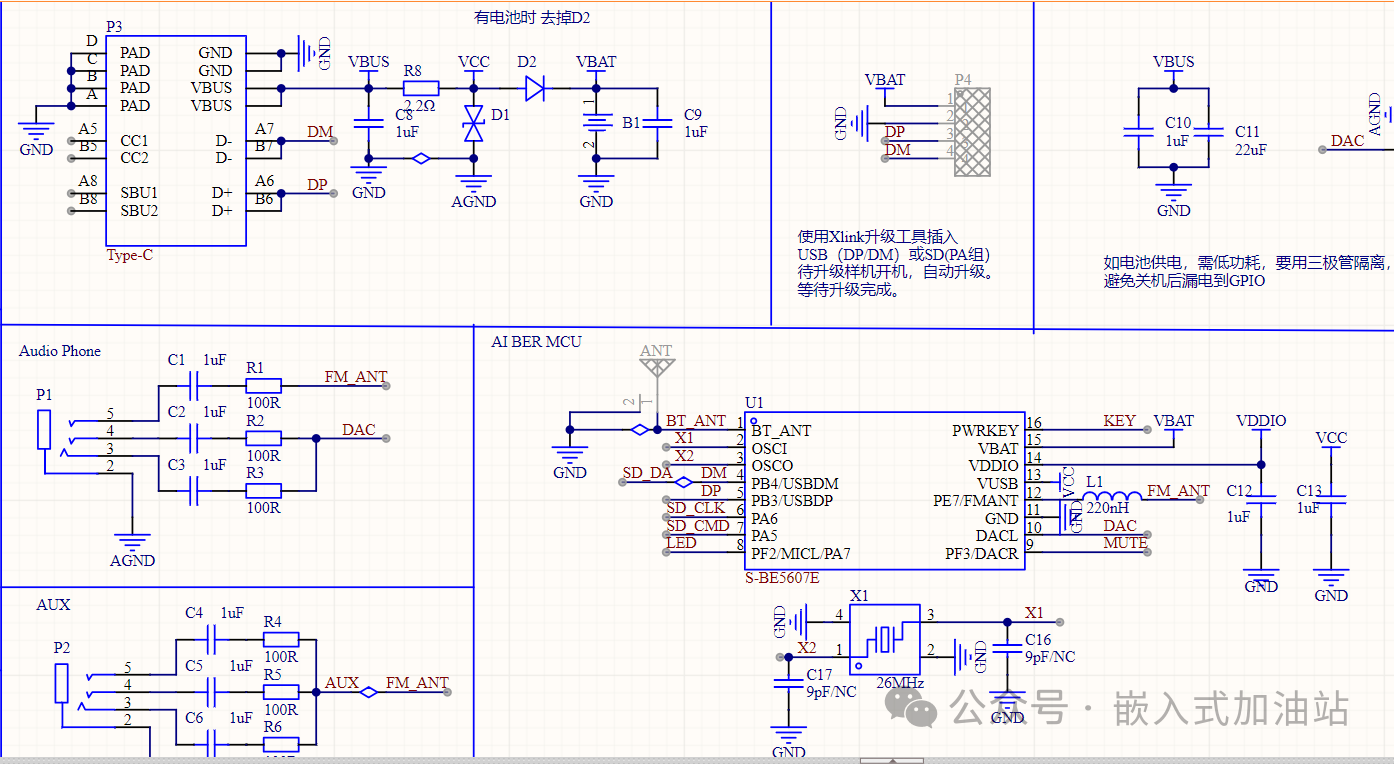The image size is (1394, 764).
Task: Select capacitor C13 under VCC
Action: pyautogui.click(x=1331, y=500)
